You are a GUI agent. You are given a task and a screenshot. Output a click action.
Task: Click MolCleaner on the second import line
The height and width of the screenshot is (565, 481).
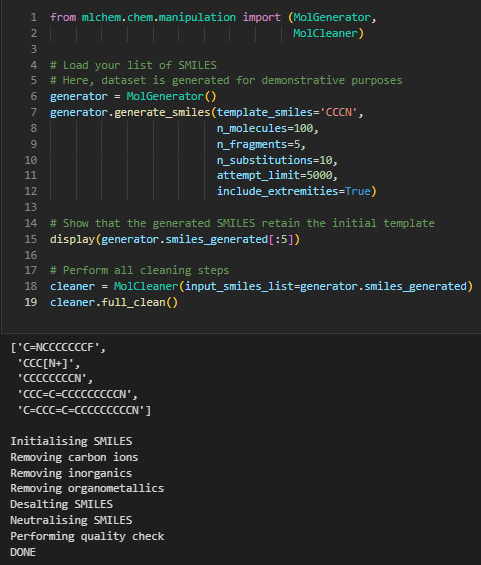[x=325, y=33]
